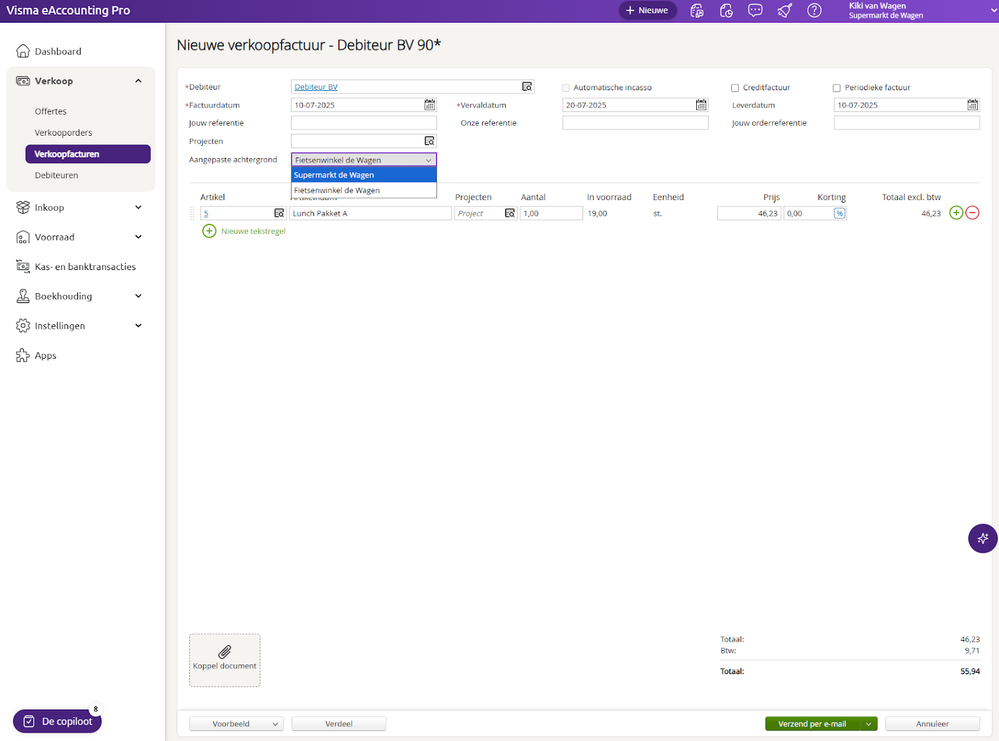Click Verzend per e-mail button
Screen dimensions: 999x741
click(x=812, y=724)
